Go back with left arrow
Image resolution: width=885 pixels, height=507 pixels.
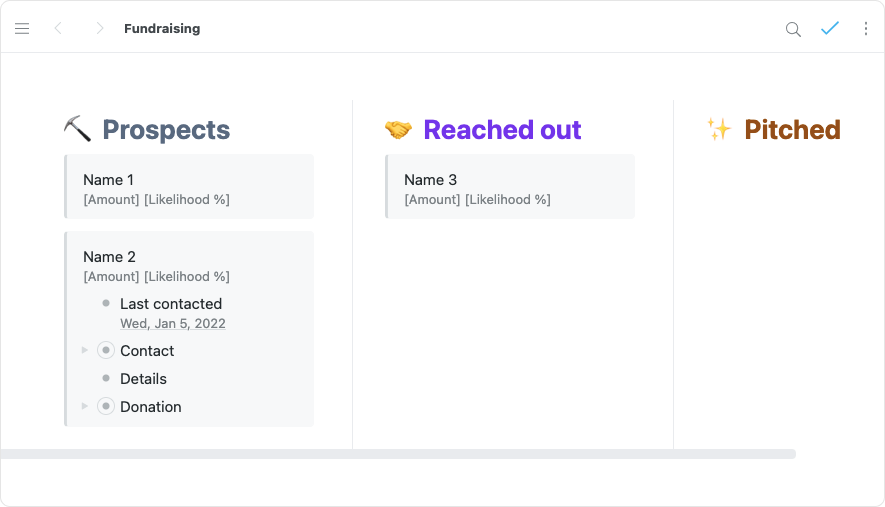click(x=58, y=29)
